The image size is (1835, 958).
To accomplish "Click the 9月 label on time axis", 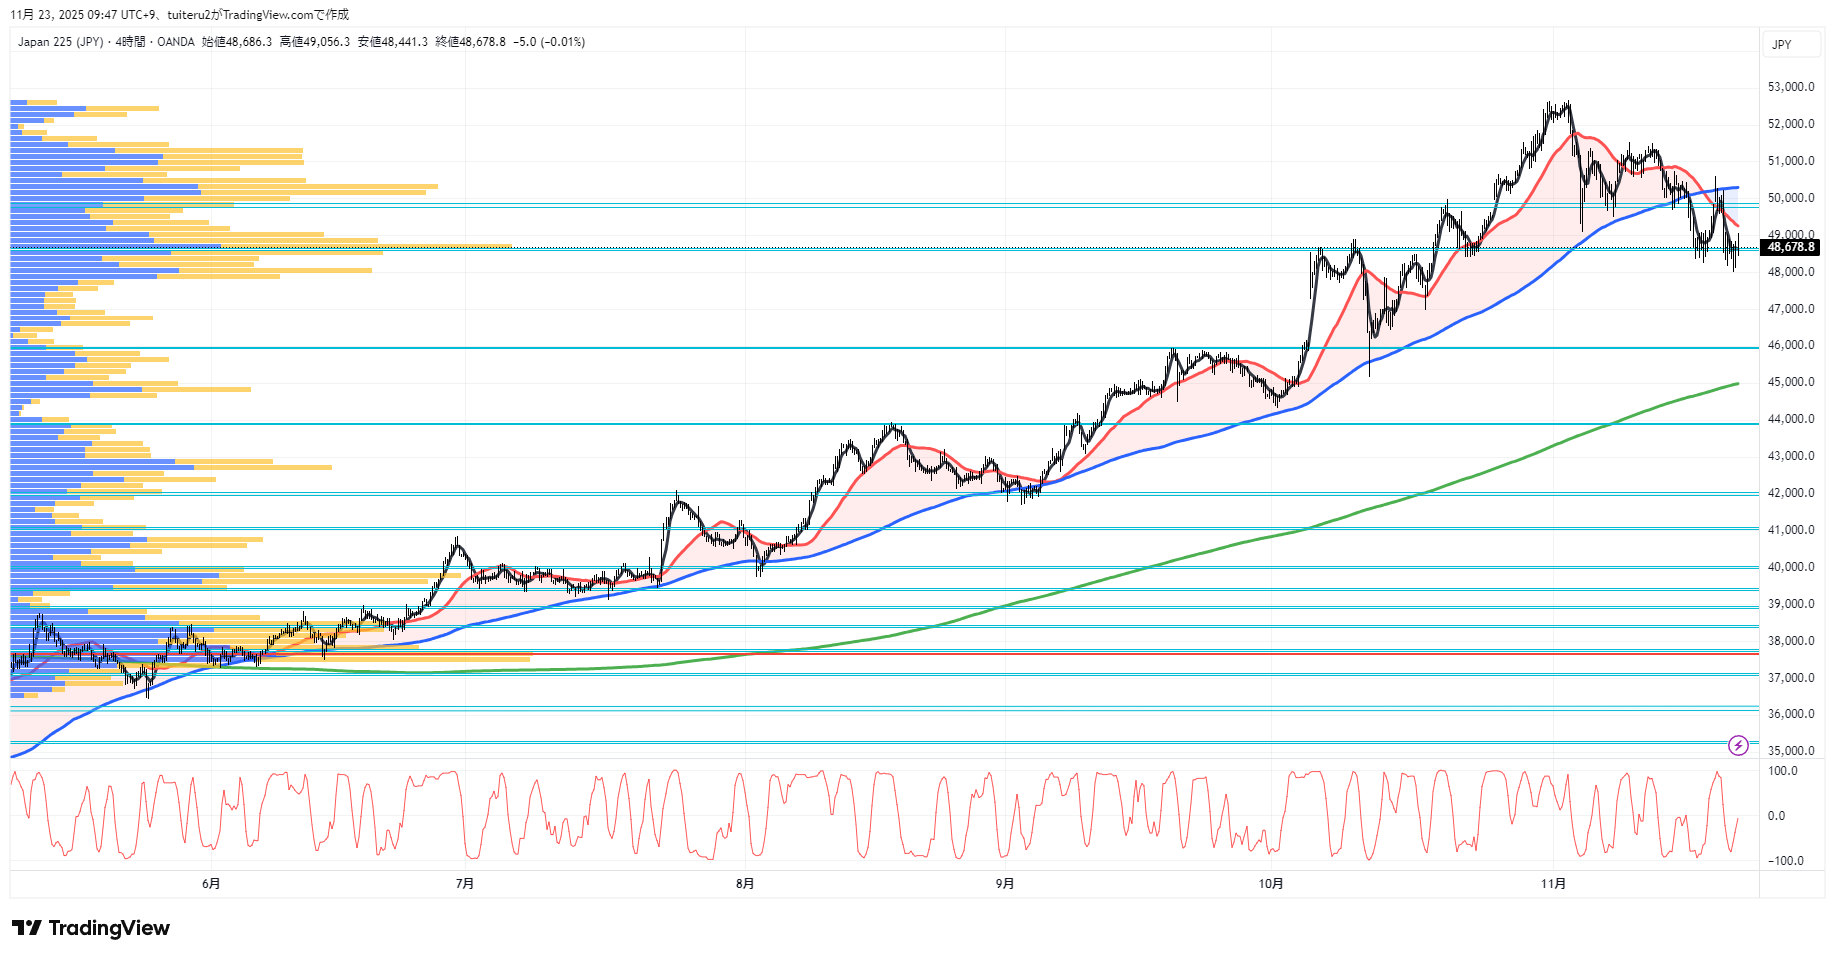I will 1005,883.
